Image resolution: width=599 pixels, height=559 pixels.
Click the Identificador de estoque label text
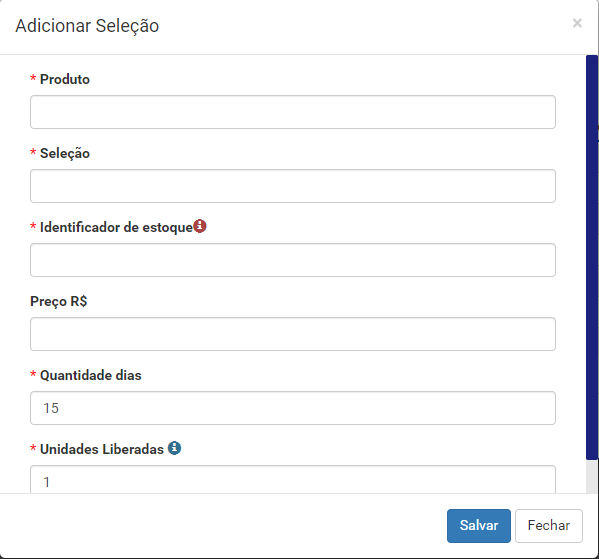pos(116,227)
